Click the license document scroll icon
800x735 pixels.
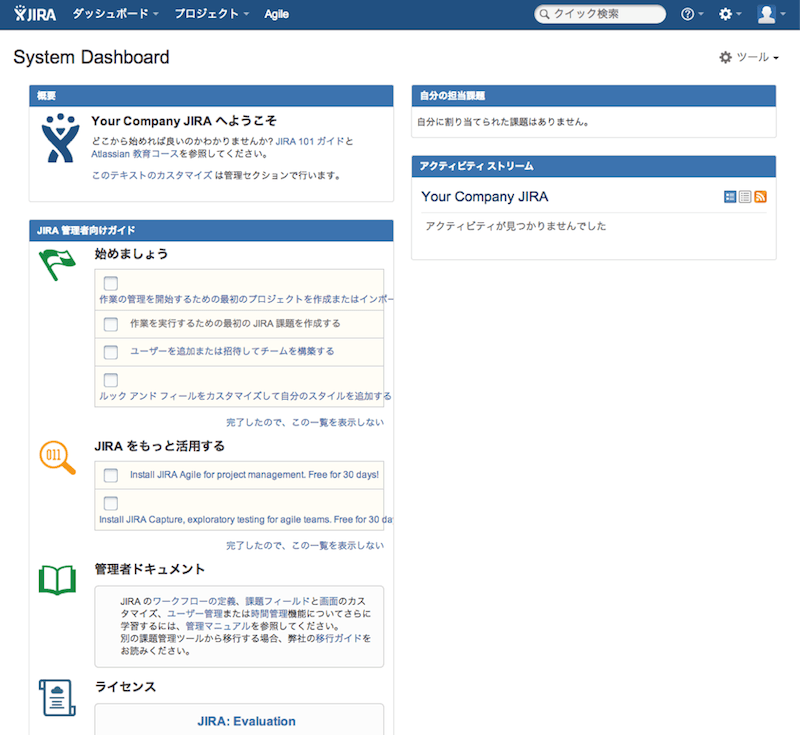(57, 697)
